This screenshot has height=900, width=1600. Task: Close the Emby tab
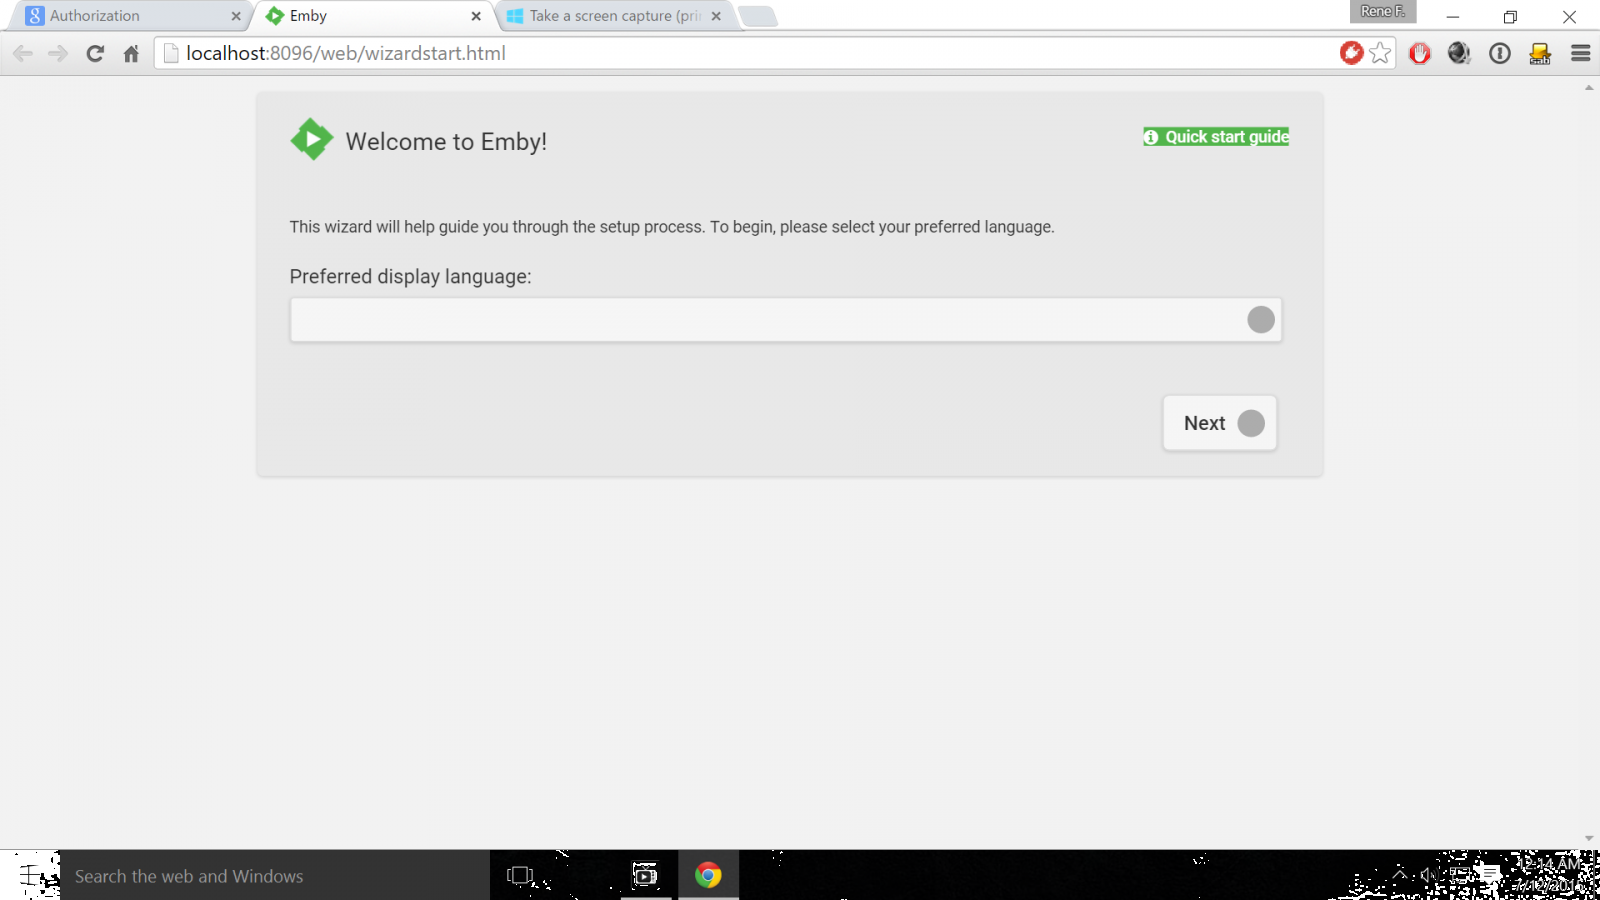tap(476, 16)
